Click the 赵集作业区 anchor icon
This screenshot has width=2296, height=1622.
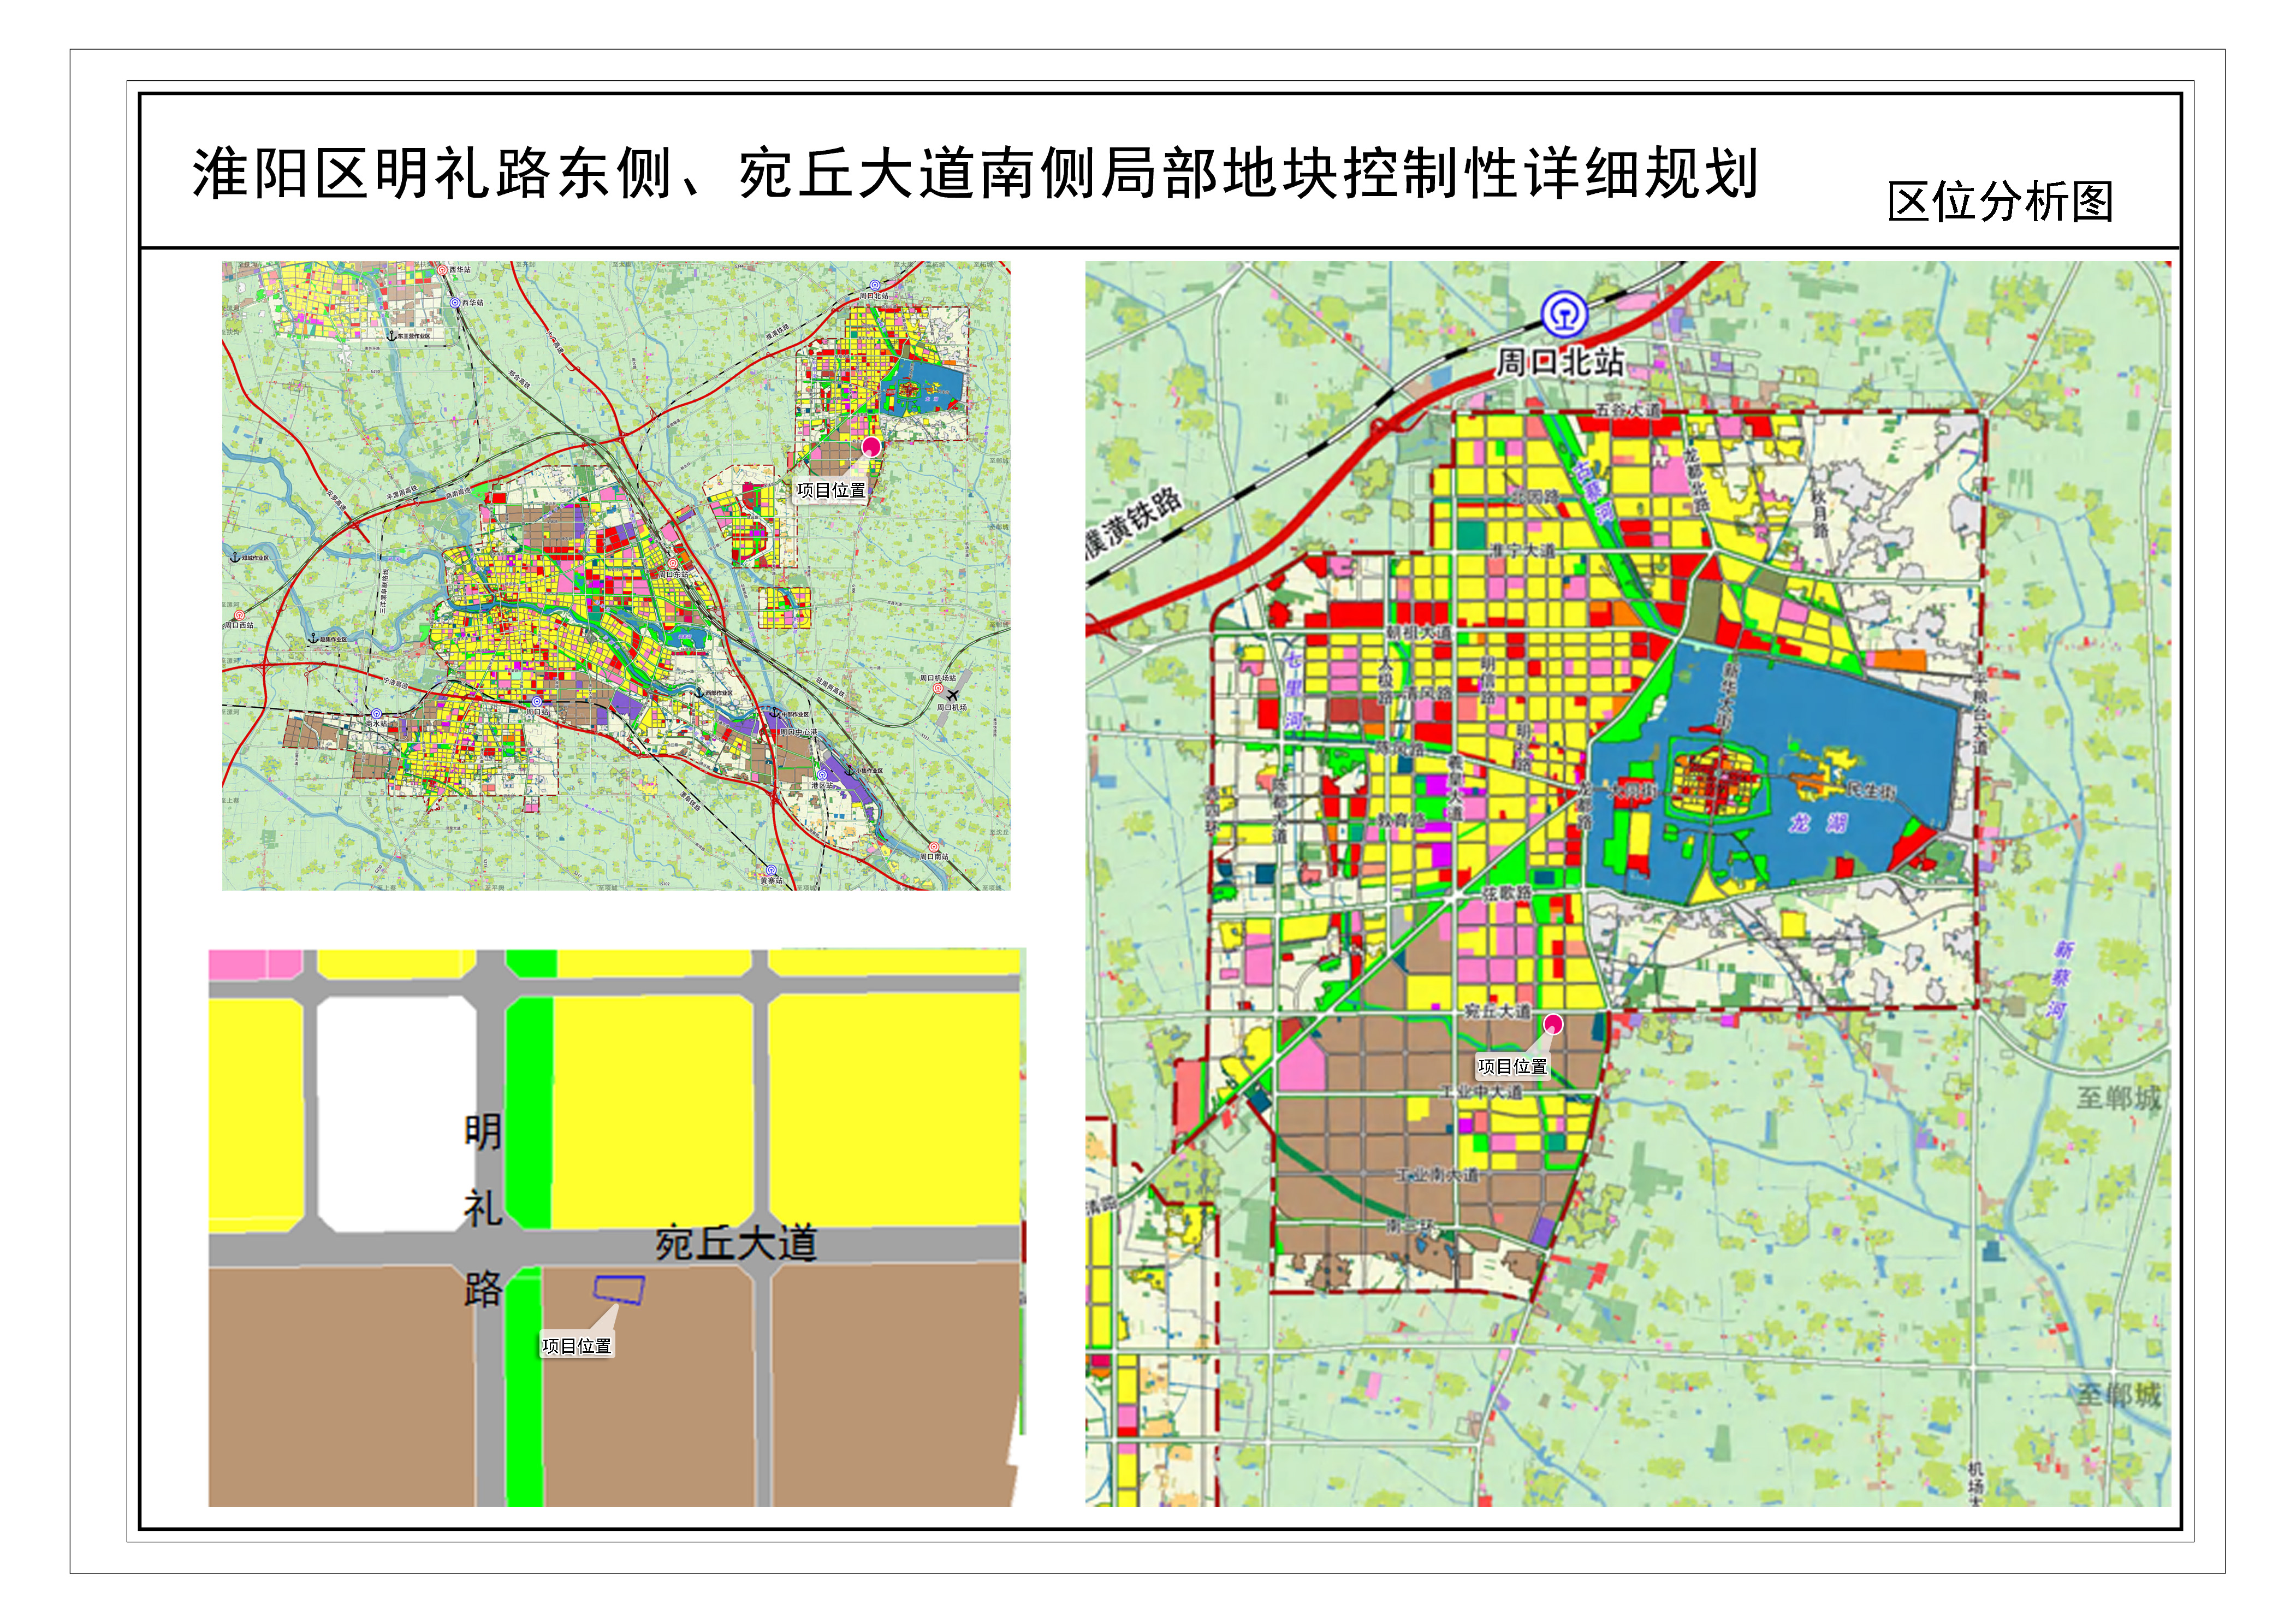[313, 638]
